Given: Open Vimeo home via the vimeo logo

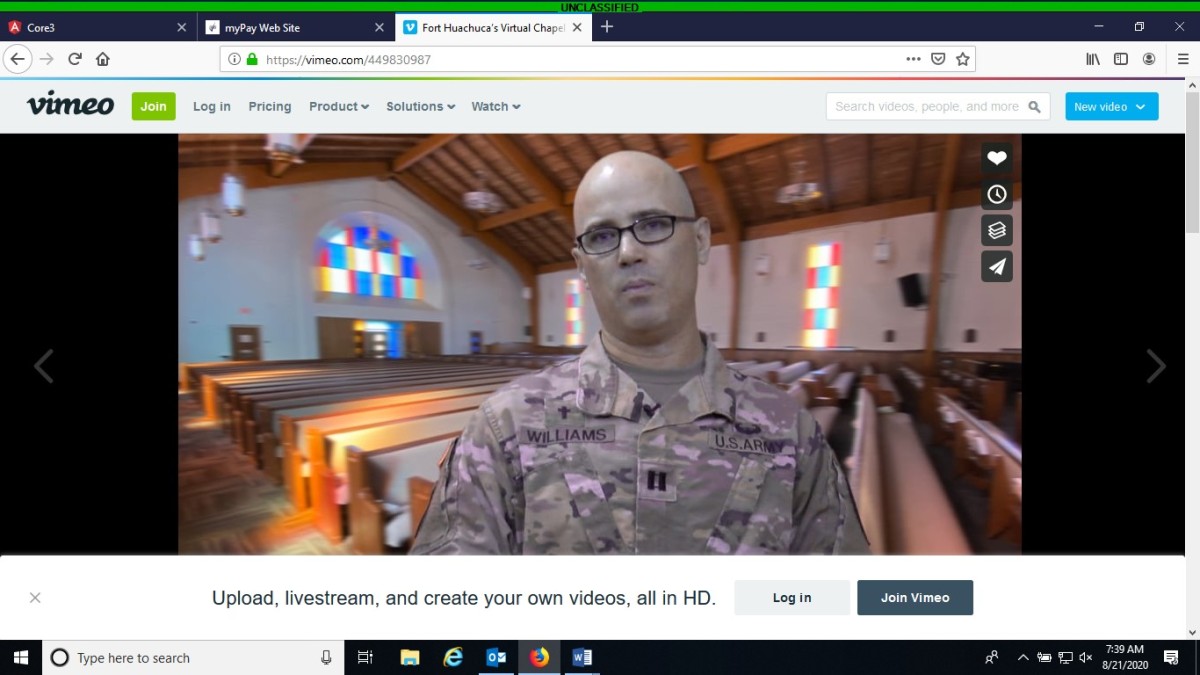Looking at the screenshot, I should pyautogui.click(x=69, y=105).
